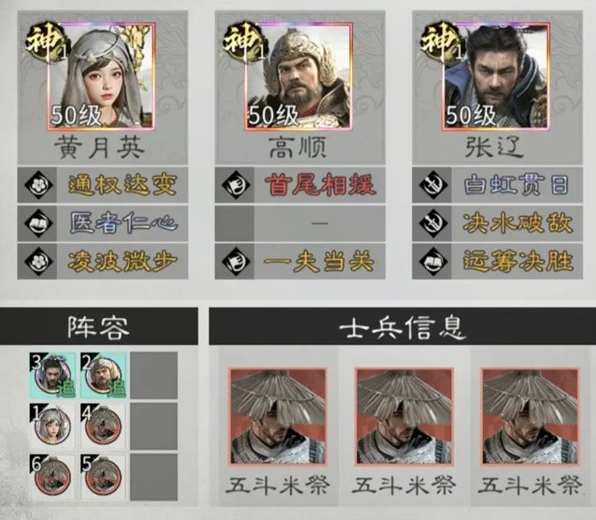Select formation slot 3 with 张辽 avatar

coord(53,375)
